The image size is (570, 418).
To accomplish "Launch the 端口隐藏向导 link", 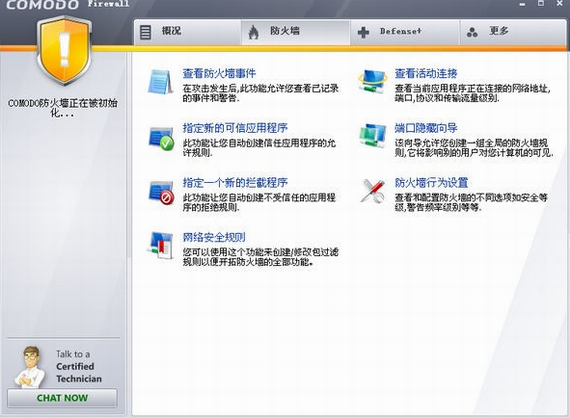I will [x=426, y=128].
